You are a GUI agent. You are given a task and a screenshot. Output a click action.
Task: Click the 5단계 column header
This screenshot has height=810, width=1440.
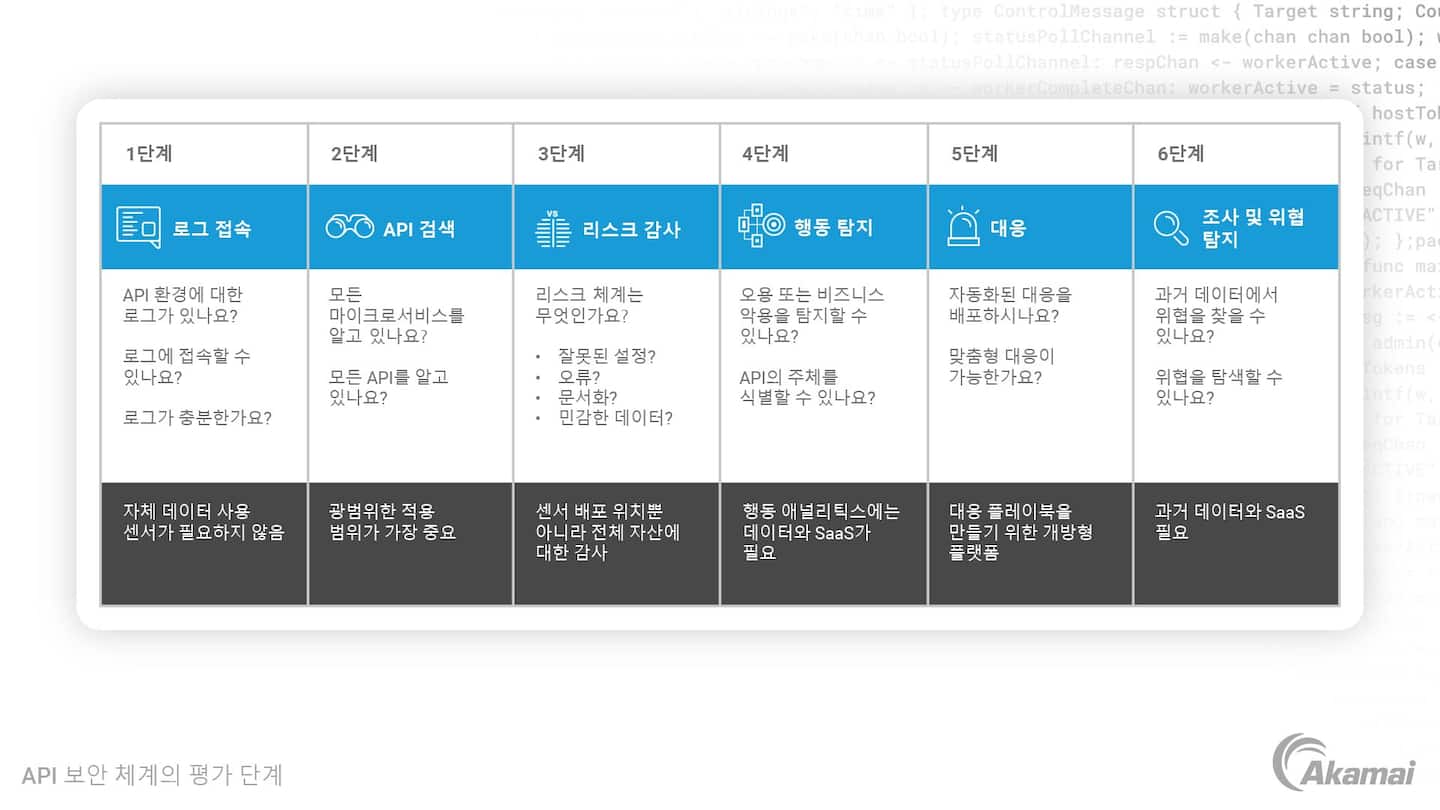pos(974,154)
